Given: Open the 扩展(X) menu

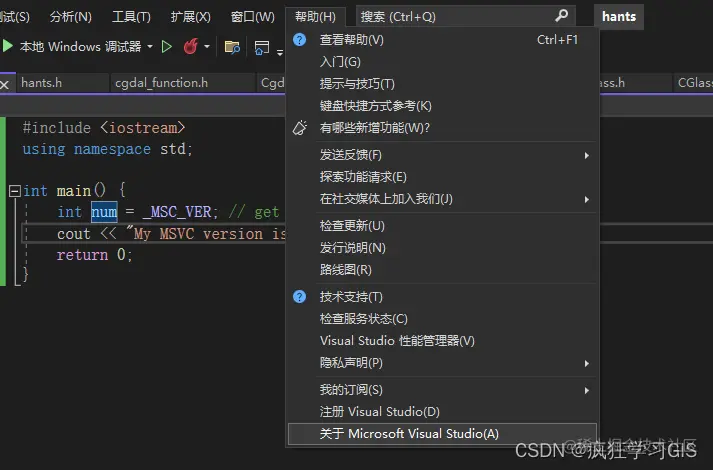Looking at the screenshot, I should click(191, 17).
